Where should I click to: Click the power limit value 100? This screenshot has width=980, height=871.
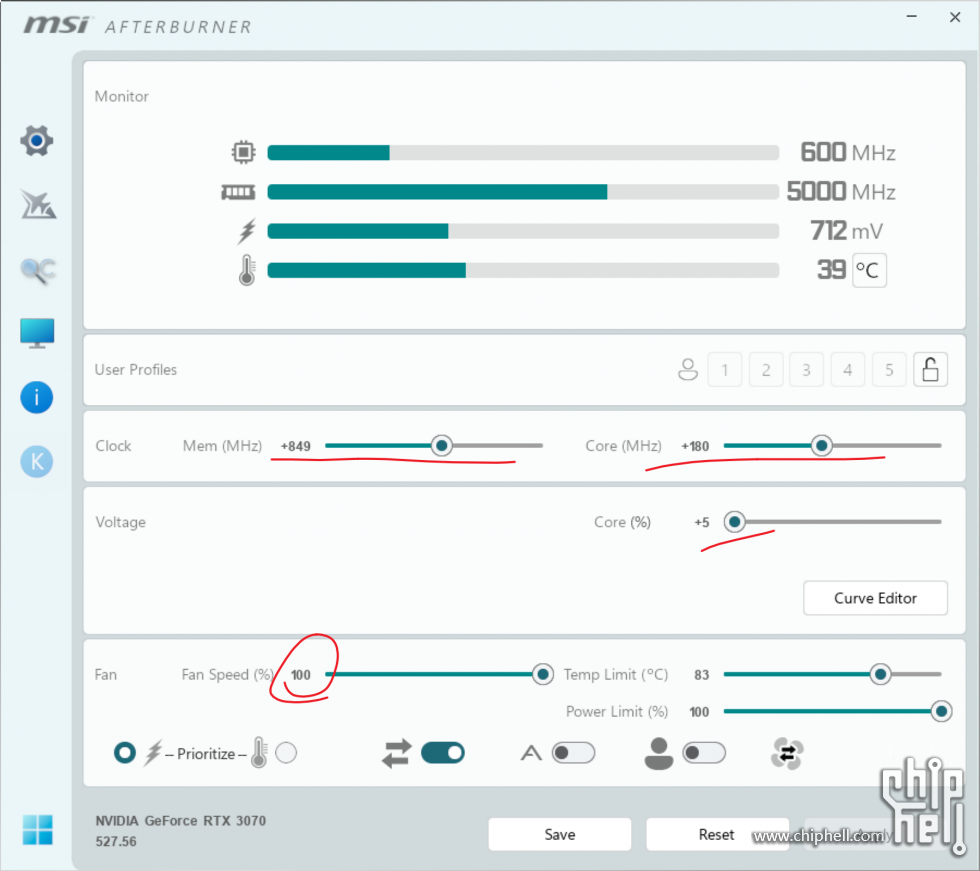699,712
